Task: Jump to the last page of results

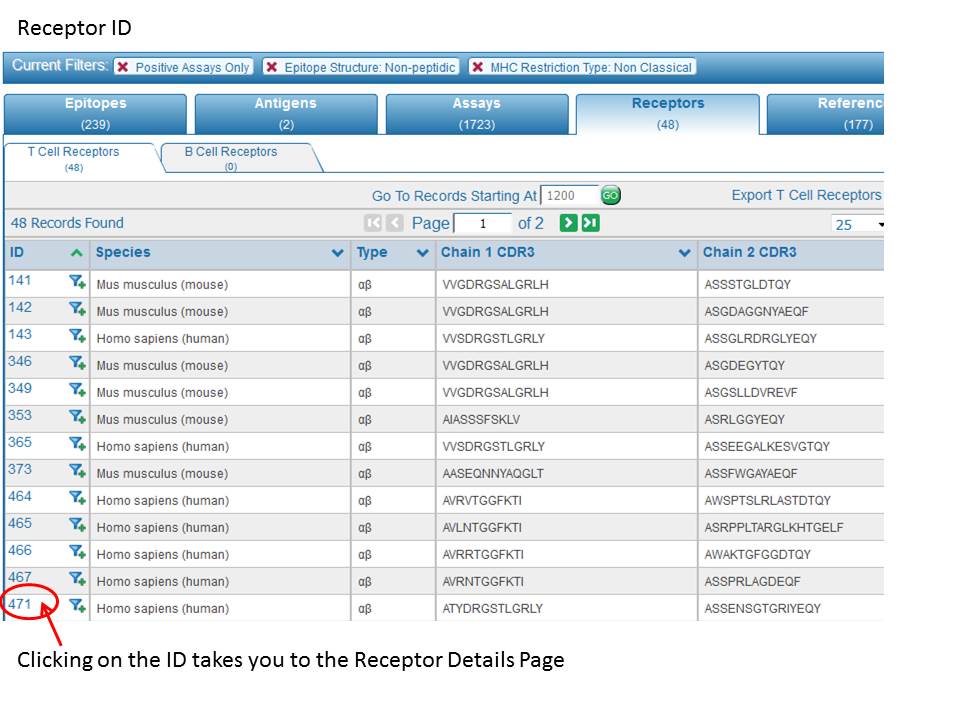Action: coord(590,223)
